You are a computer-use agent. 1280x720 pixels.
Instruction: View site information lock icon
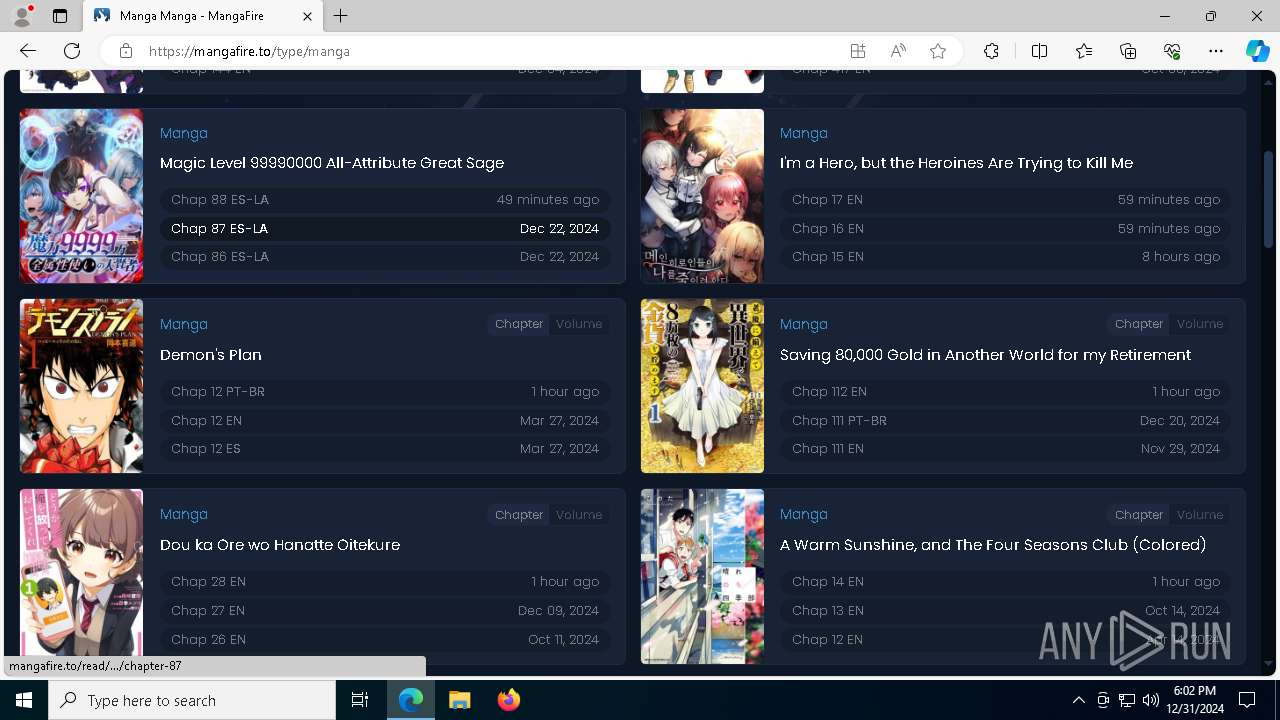(x=126, y=51)
